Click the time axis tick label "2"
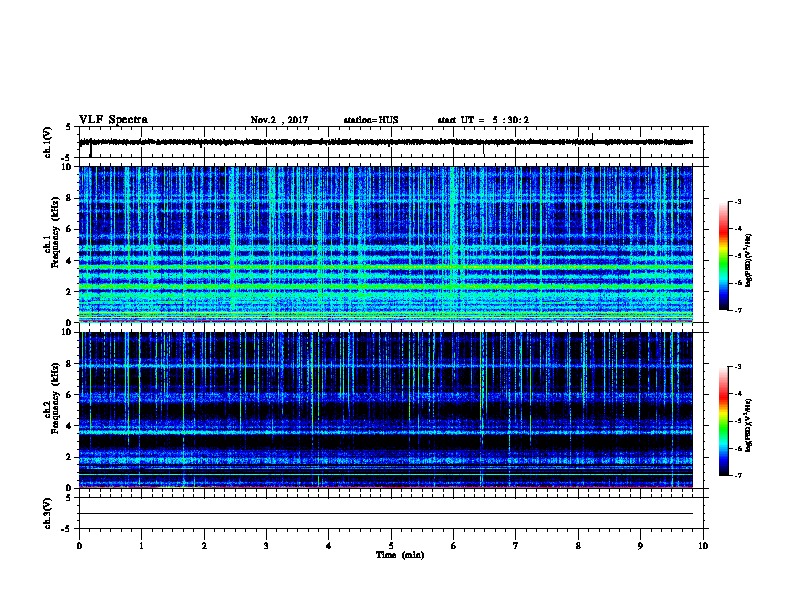The width and height of the screenshot is (792, 612). point(204,546)
